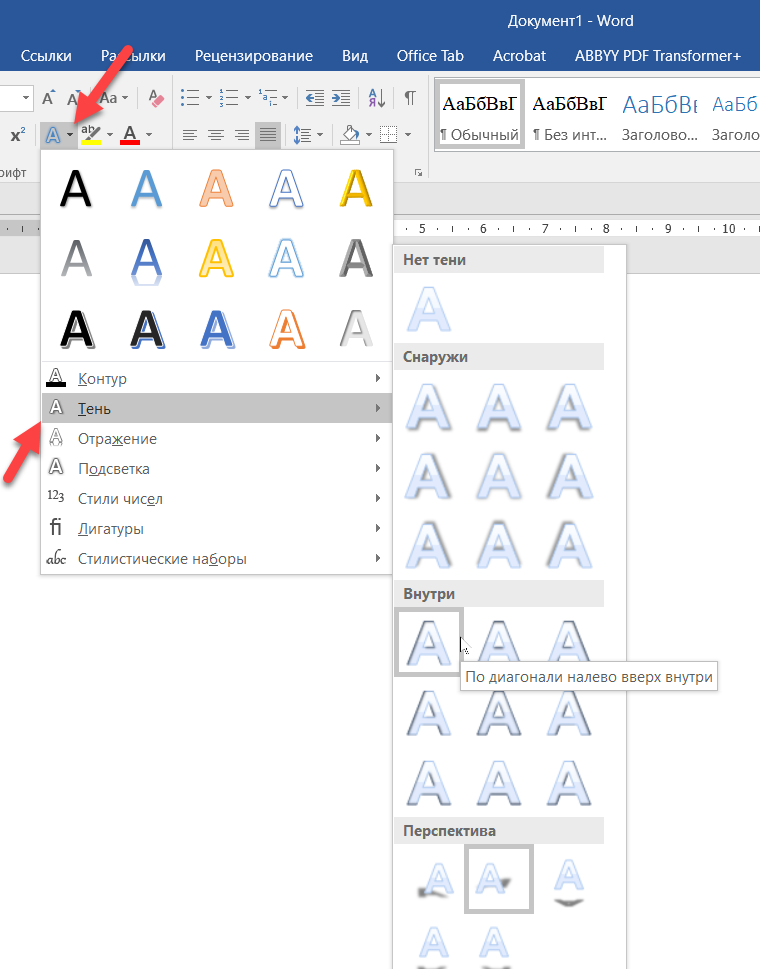Click the Clear All Formatting eraser icon
The image size is (760, 969).
pyautogui.click(x=155, y=98)
